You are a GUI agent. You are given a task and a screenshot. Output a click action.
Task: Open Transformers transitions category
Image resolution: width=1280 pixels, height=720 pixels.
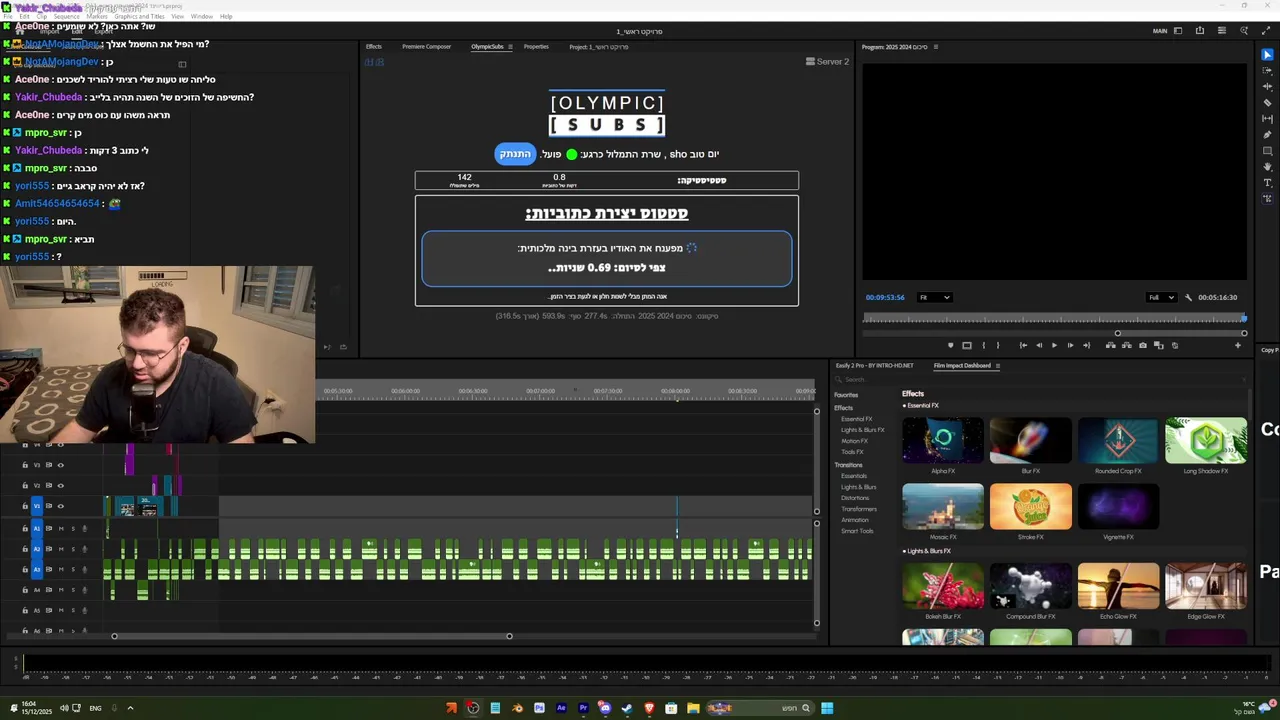point(858,509)
